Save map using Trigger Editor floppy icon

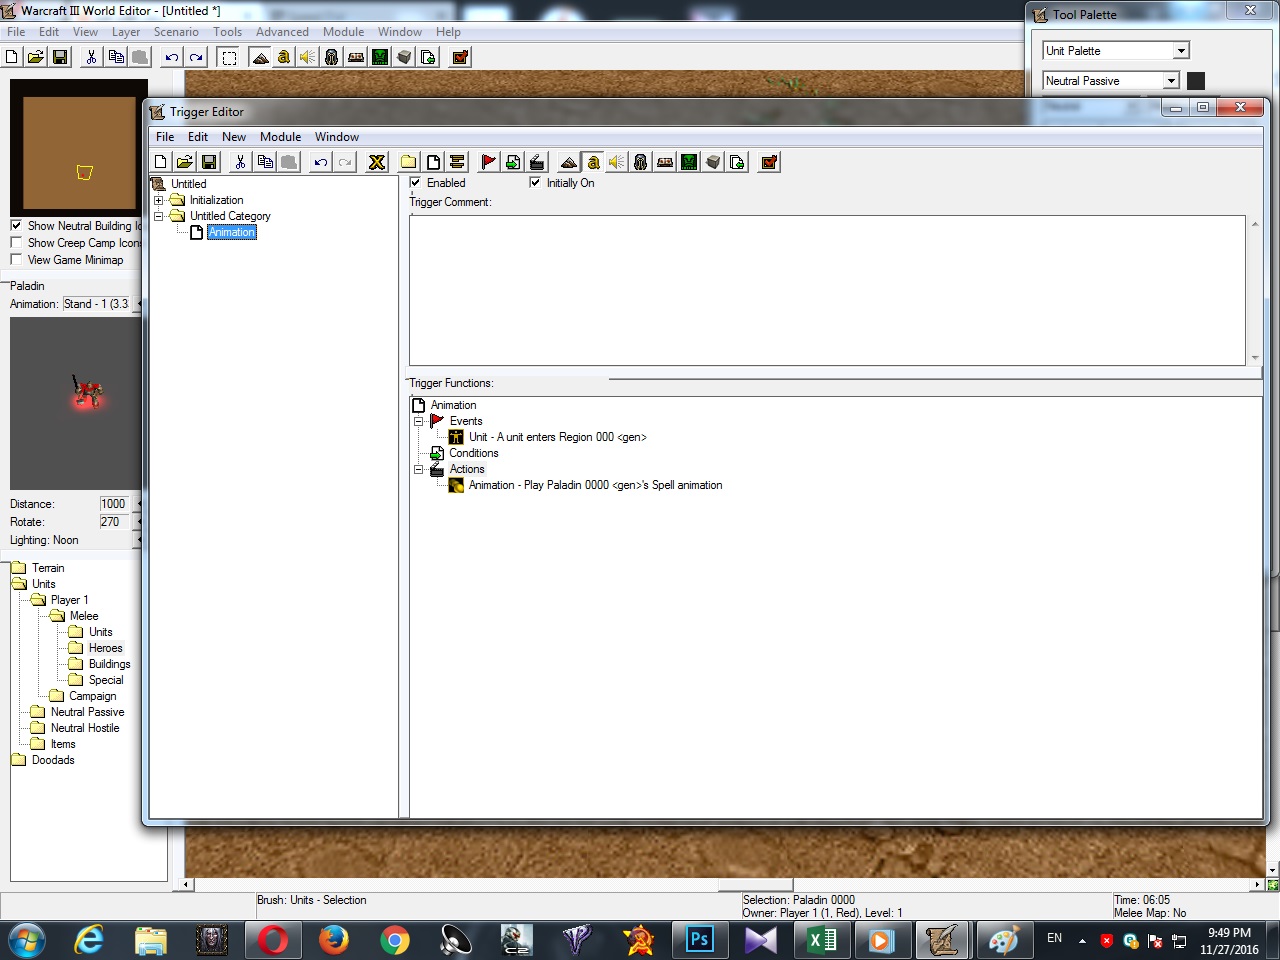point(209,162)
